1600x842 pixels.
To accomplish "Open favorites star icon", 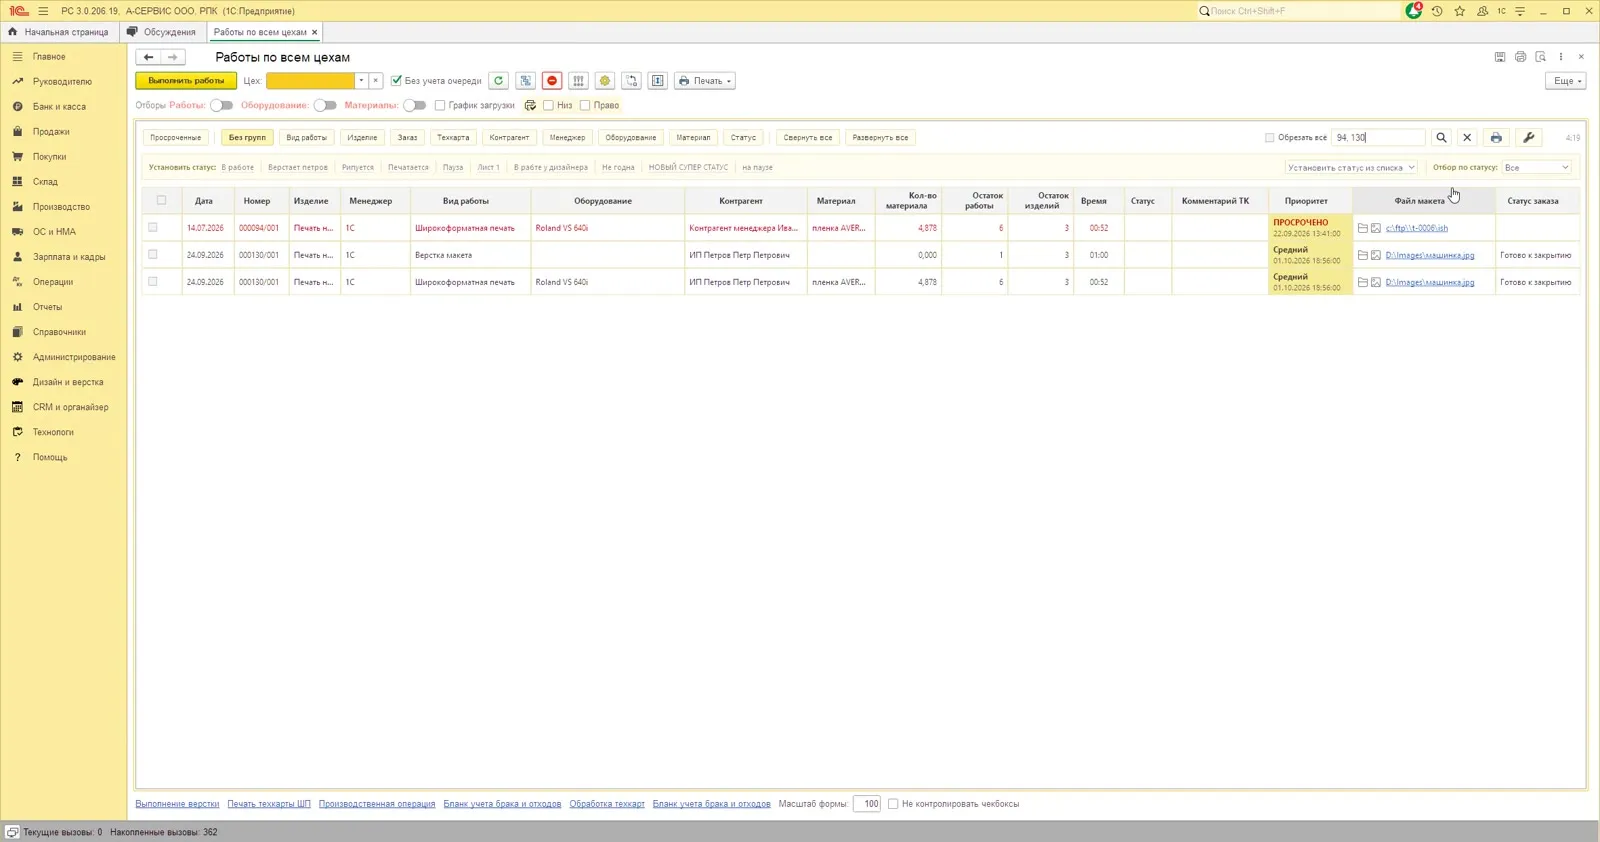I will pyautogui.click(x=1460, y=11).
